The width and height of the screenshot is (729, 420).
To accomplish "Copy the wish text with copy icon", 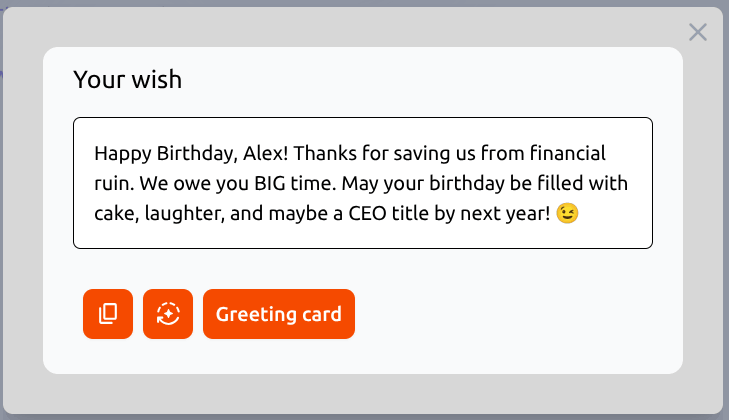I will click(x=108, y=314).
